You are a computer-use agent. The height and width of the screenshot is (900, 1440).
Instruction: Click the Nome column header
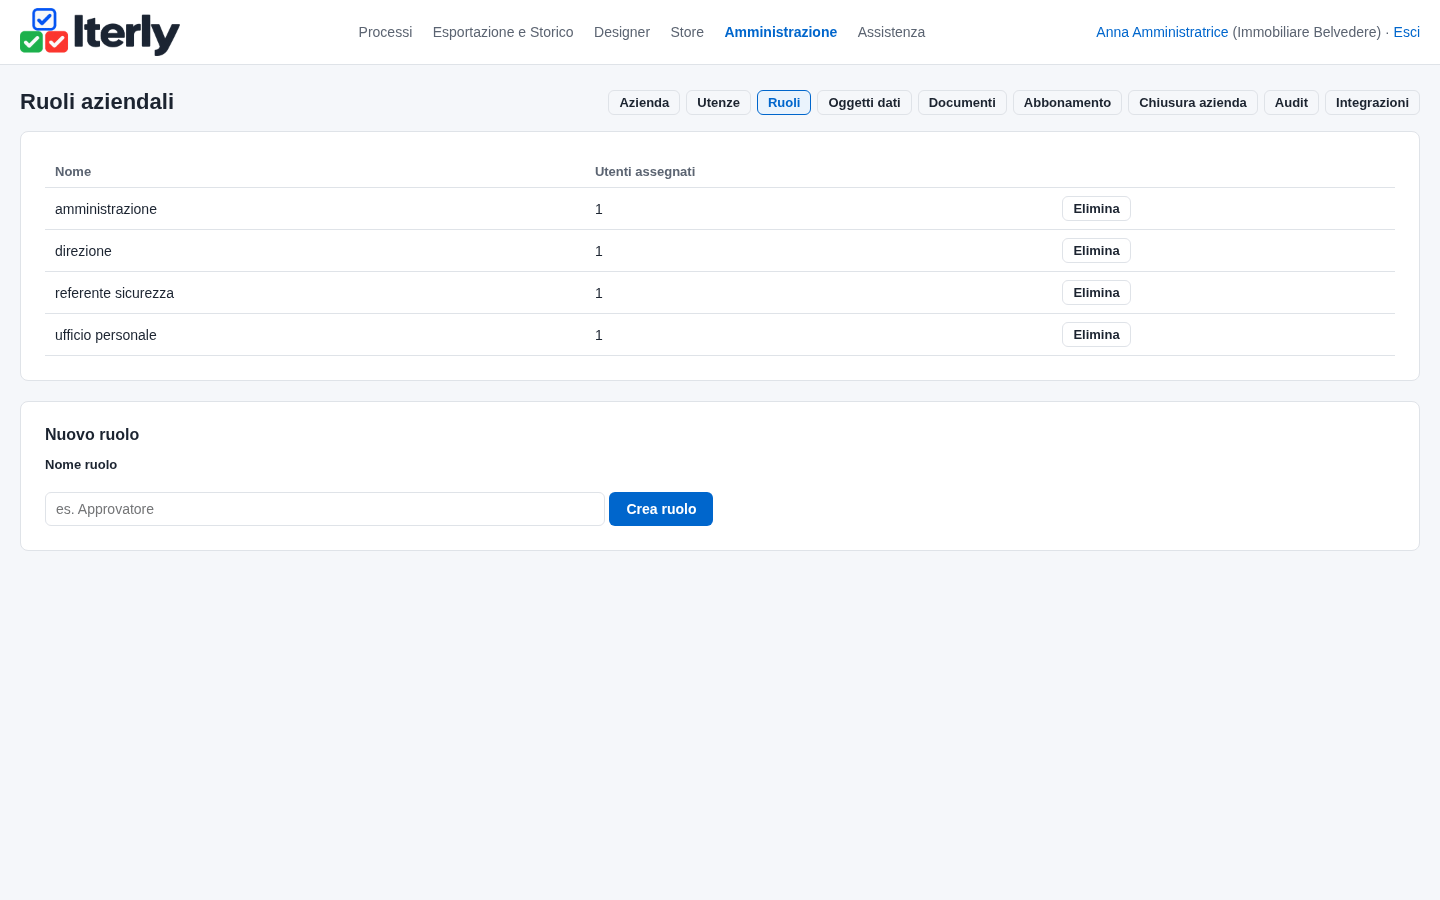pos(73,172)
